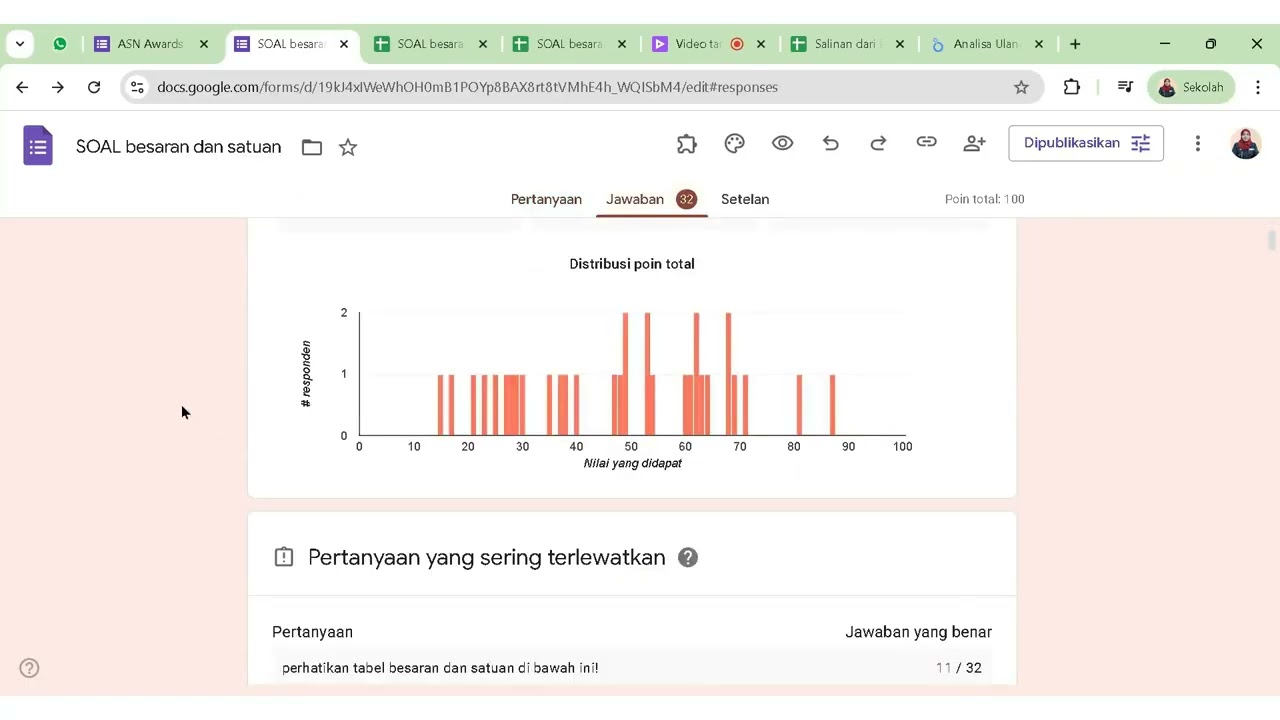This screenshot has height=720, width=1280.
Task: Switch to the Setelan tab
Action: pos(745,199)
